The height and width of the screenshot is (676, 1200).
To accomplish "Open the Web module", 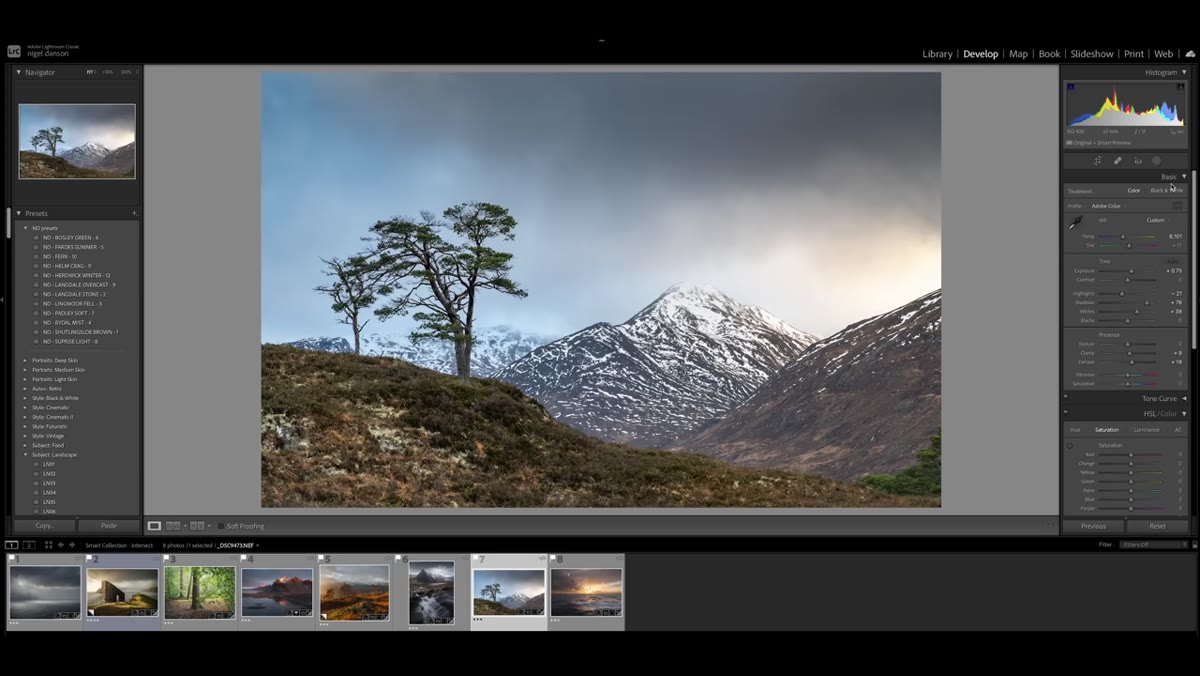I will (x=1164, y=54).
